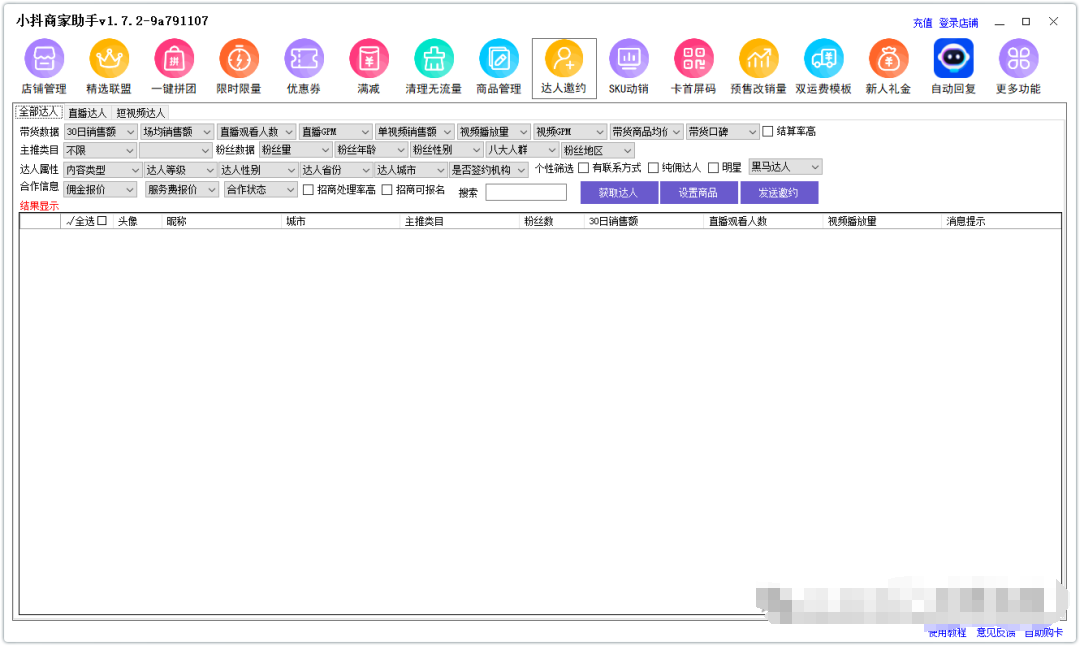Open the 充值 recharge link
1080x646 pixels.
tap(922, 23)
